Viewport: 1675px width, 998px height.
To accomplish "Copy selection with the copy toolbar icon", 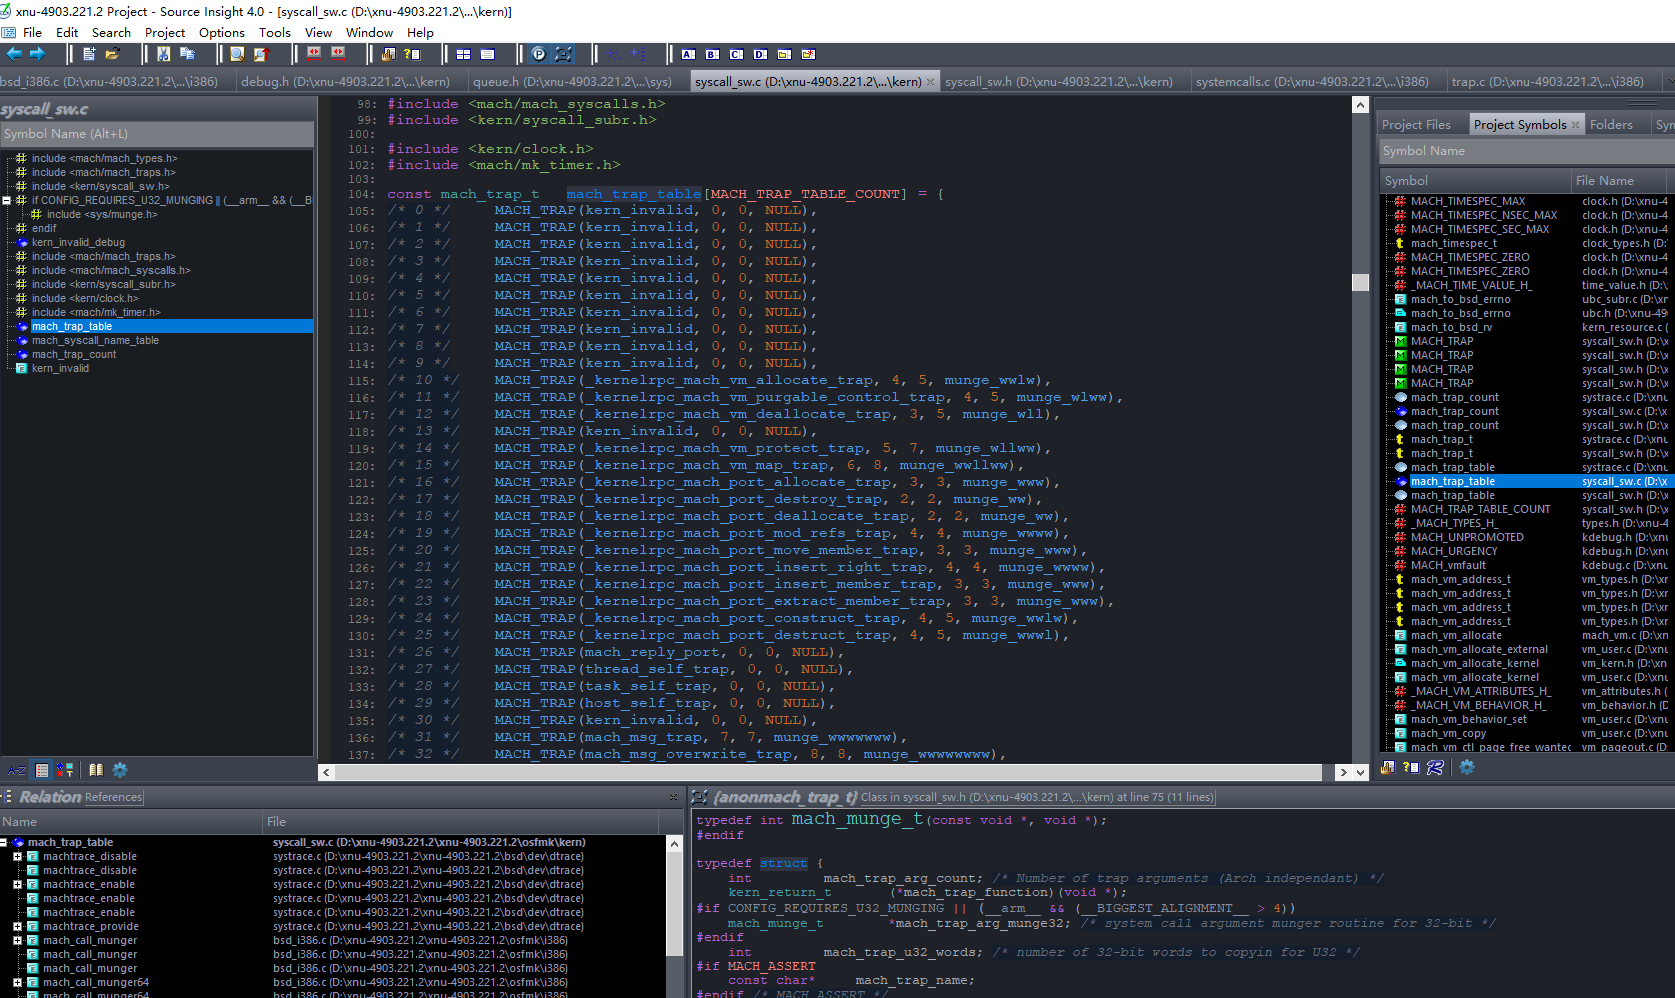I will 187,54.
